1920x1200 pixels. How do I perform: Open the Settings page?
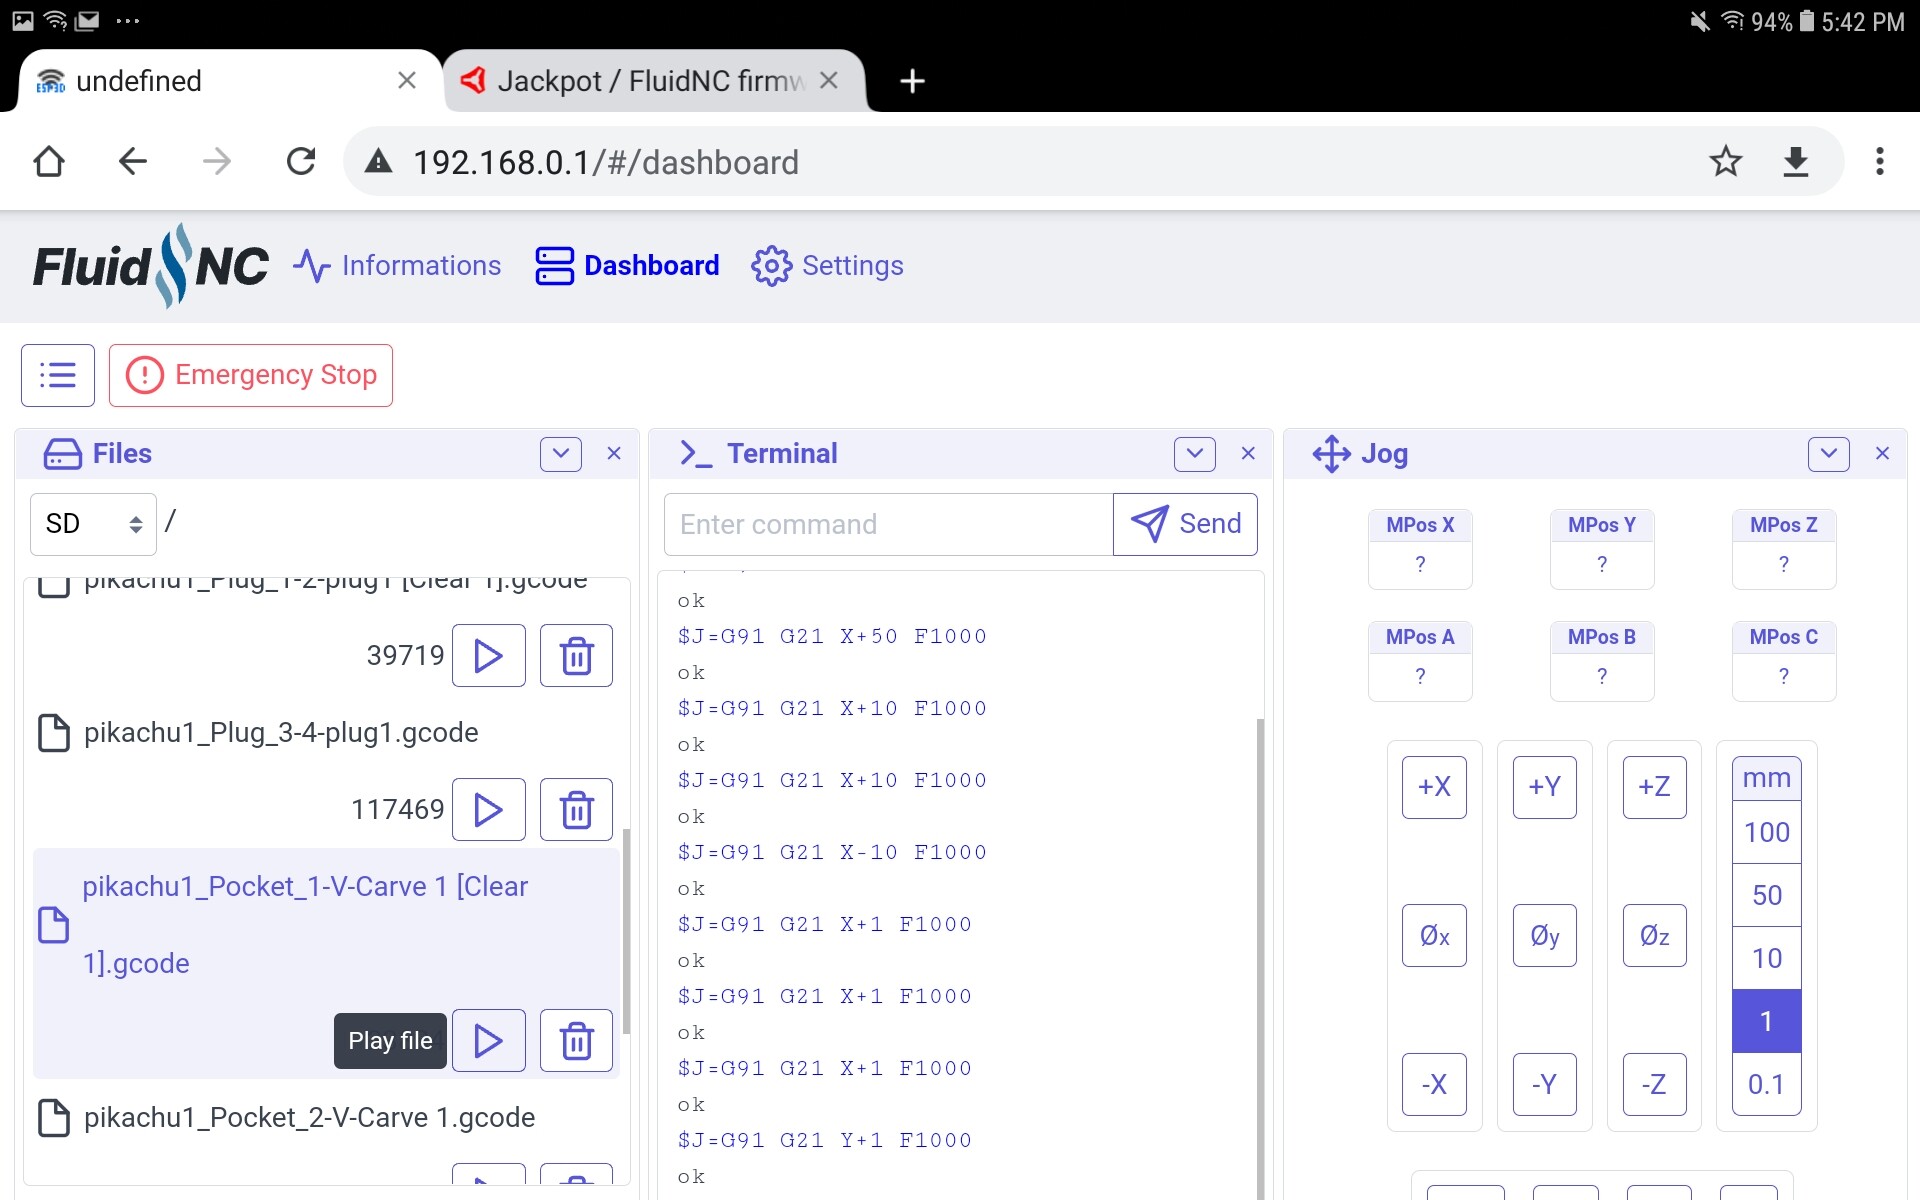pyautogui.click(x=827, y=266)
